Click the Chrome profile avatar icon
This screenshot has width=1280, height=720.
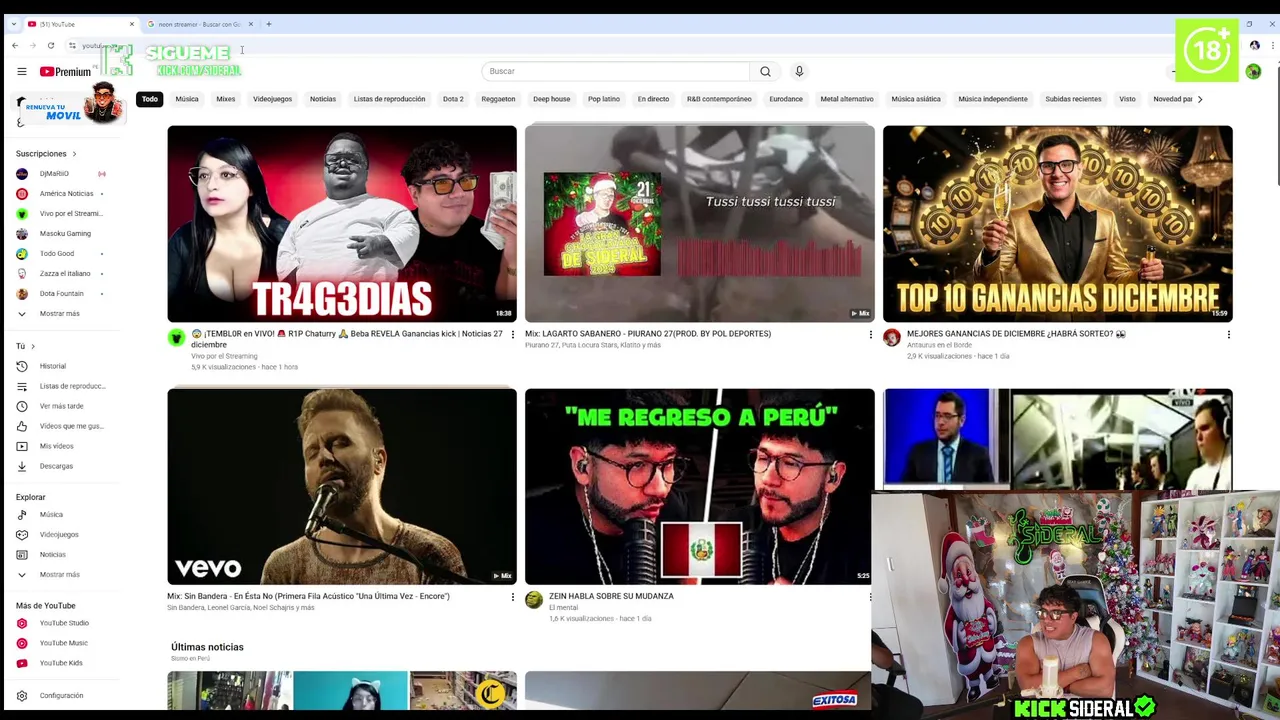1254,45
